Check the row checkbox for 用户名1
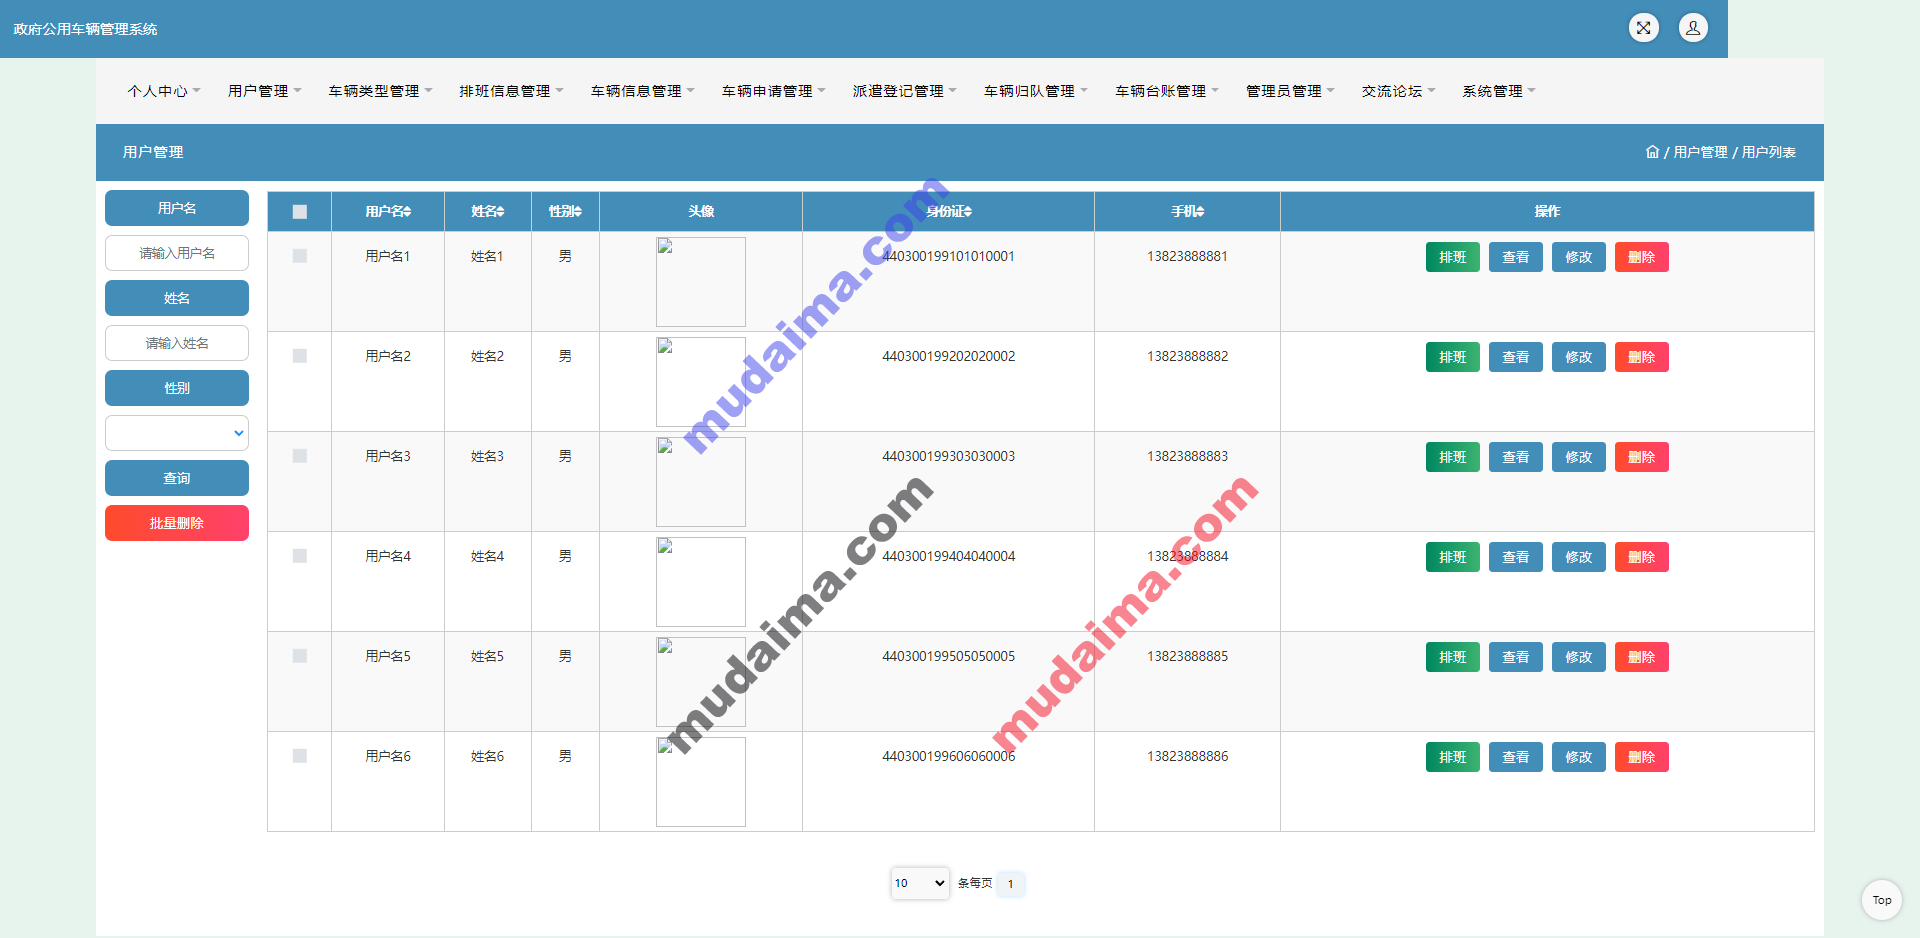1920x938 pixels. coord(300,256)
